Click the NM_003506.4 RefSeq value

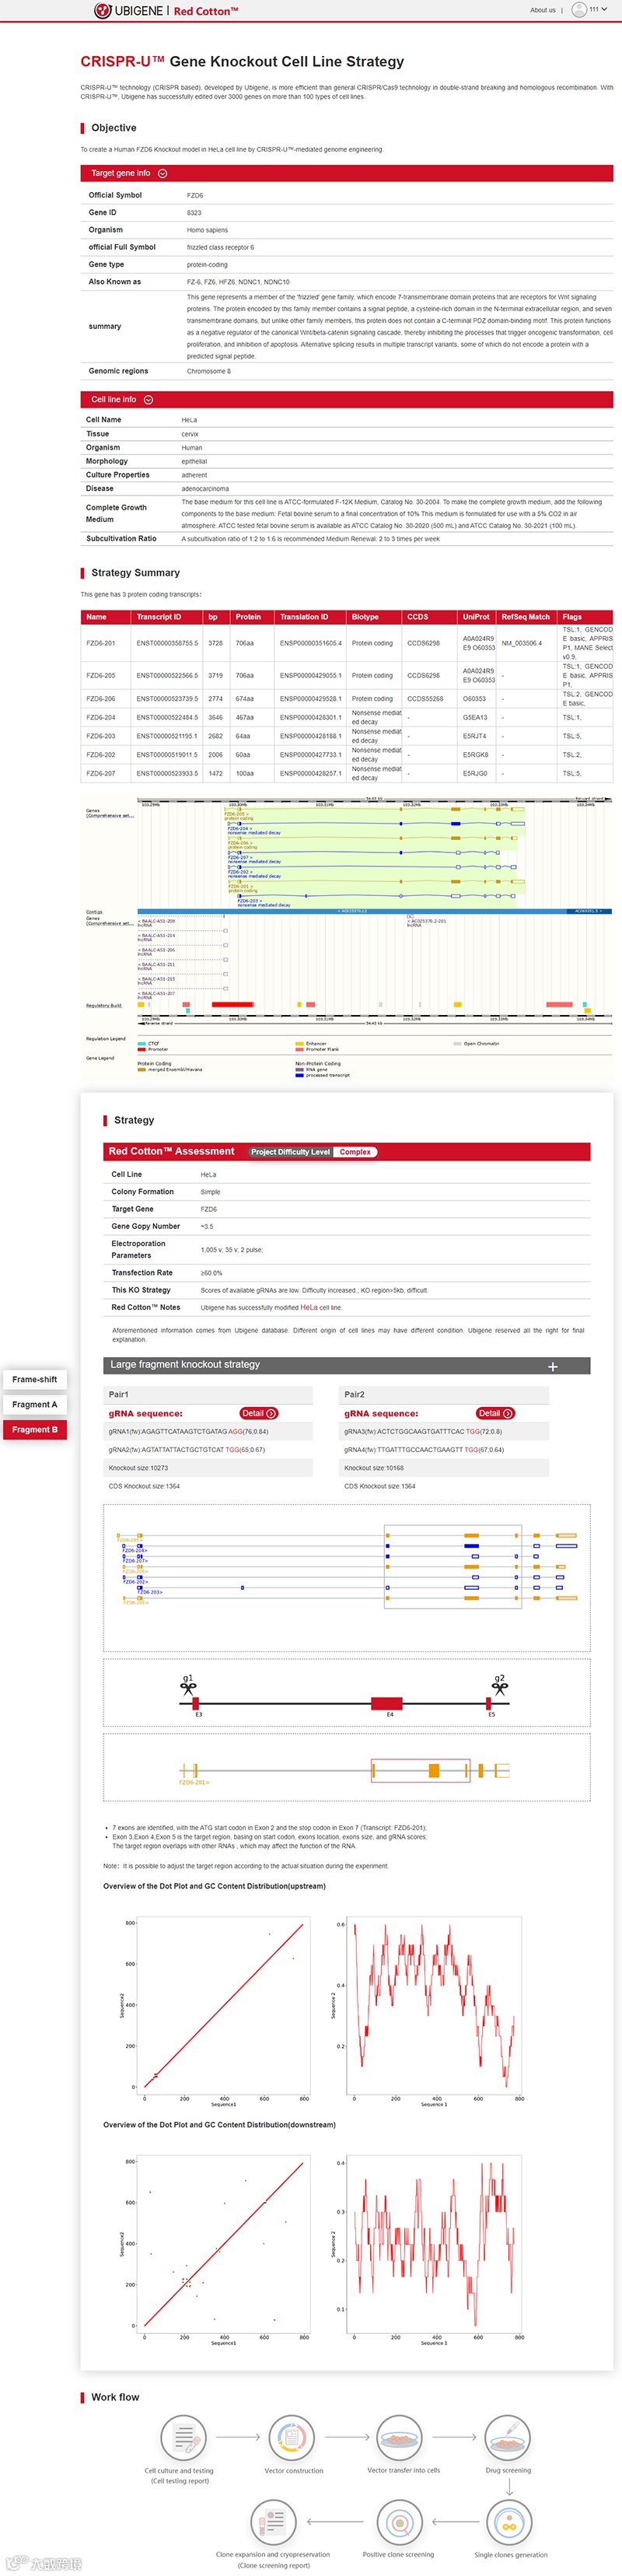click(x=522, y=643)
